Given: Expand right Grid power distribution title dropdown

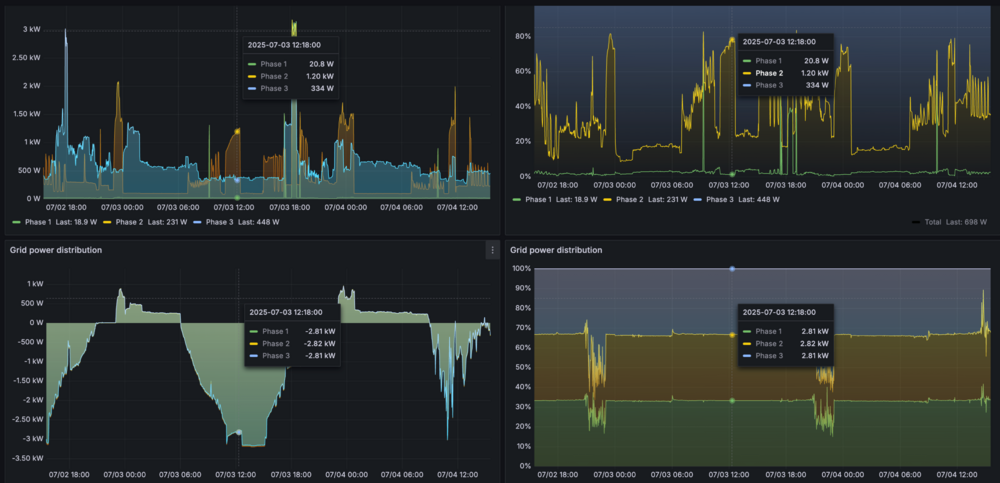Looking at the screenshot, I should click(556, 249).
